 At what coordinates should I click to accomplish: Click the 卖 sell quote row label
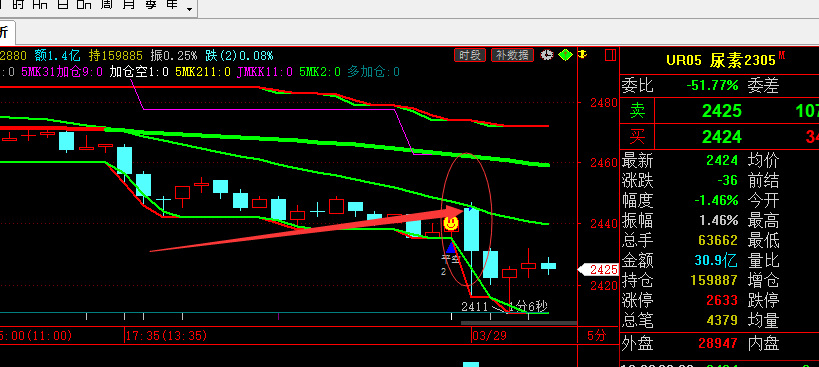(637, 111)
